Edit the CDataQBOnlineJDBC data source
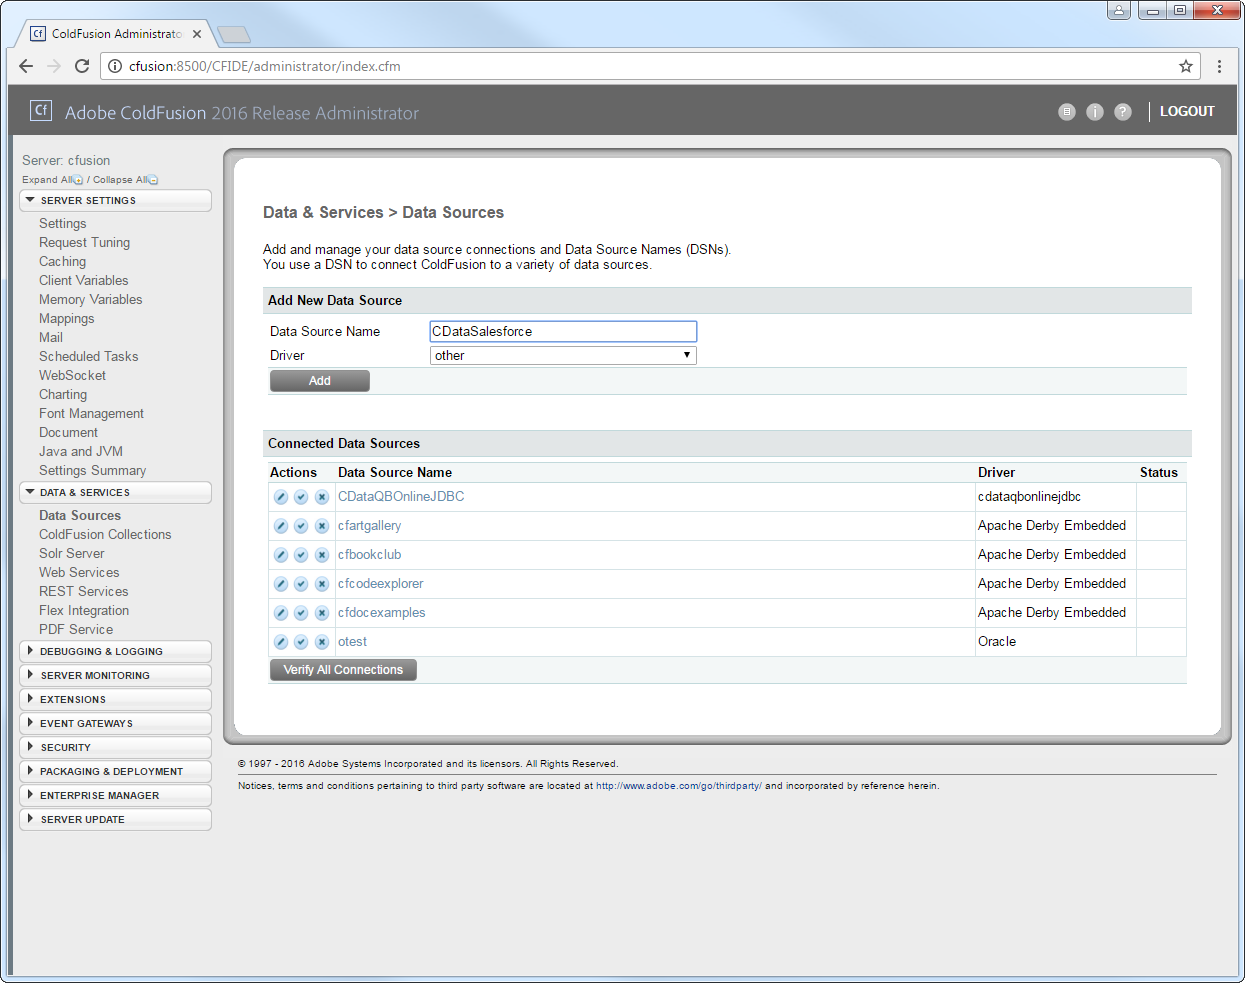The height and width of the screenshot is (983, 1245). coord(281,497)
